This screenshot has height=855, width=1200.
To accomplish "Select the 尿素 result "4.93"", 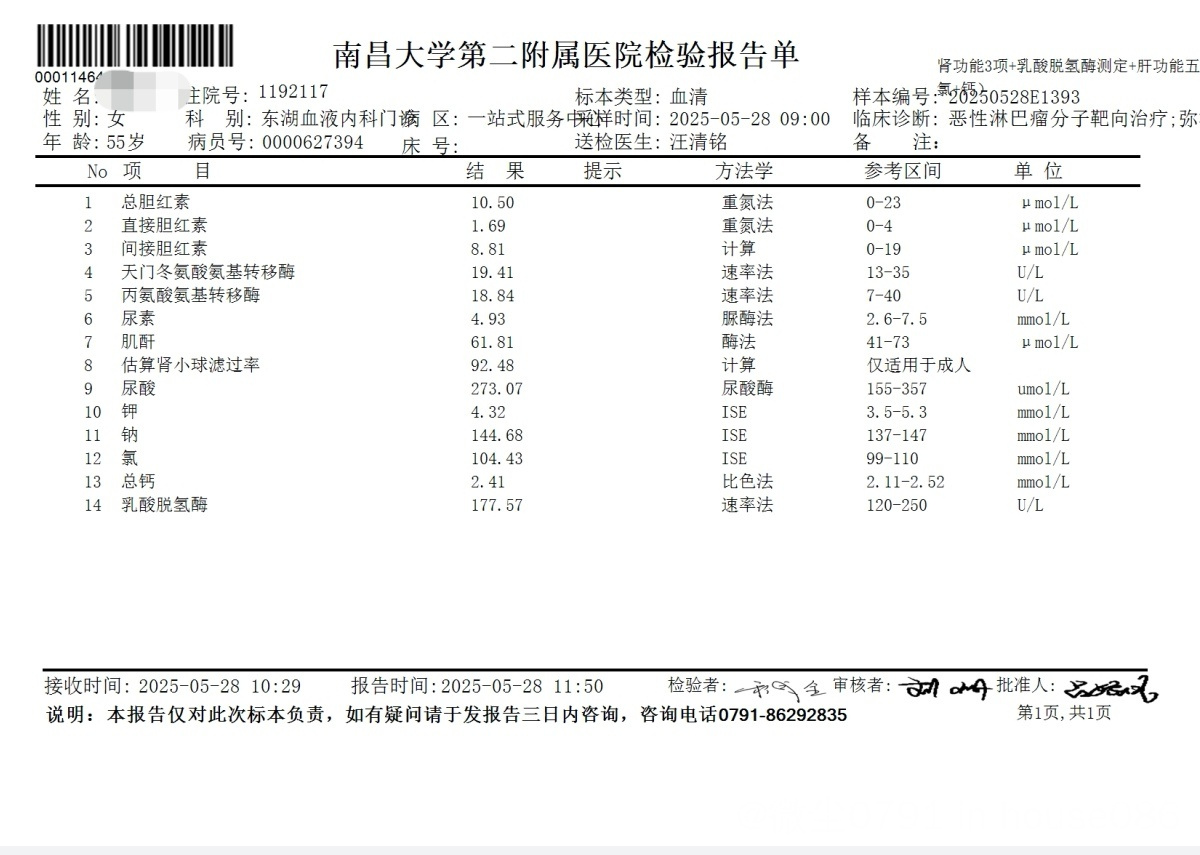I will tap(488, 319).
